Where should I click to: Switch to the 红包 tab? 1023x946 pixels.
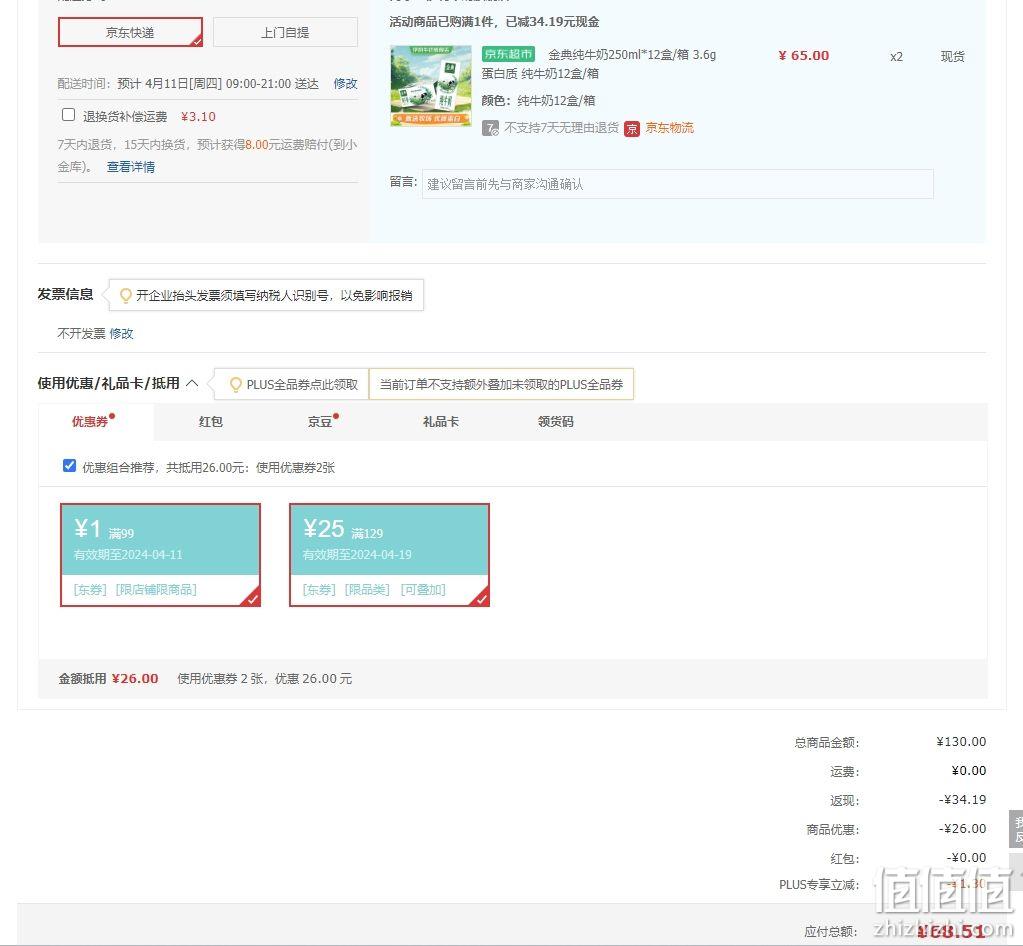[211, 421]
